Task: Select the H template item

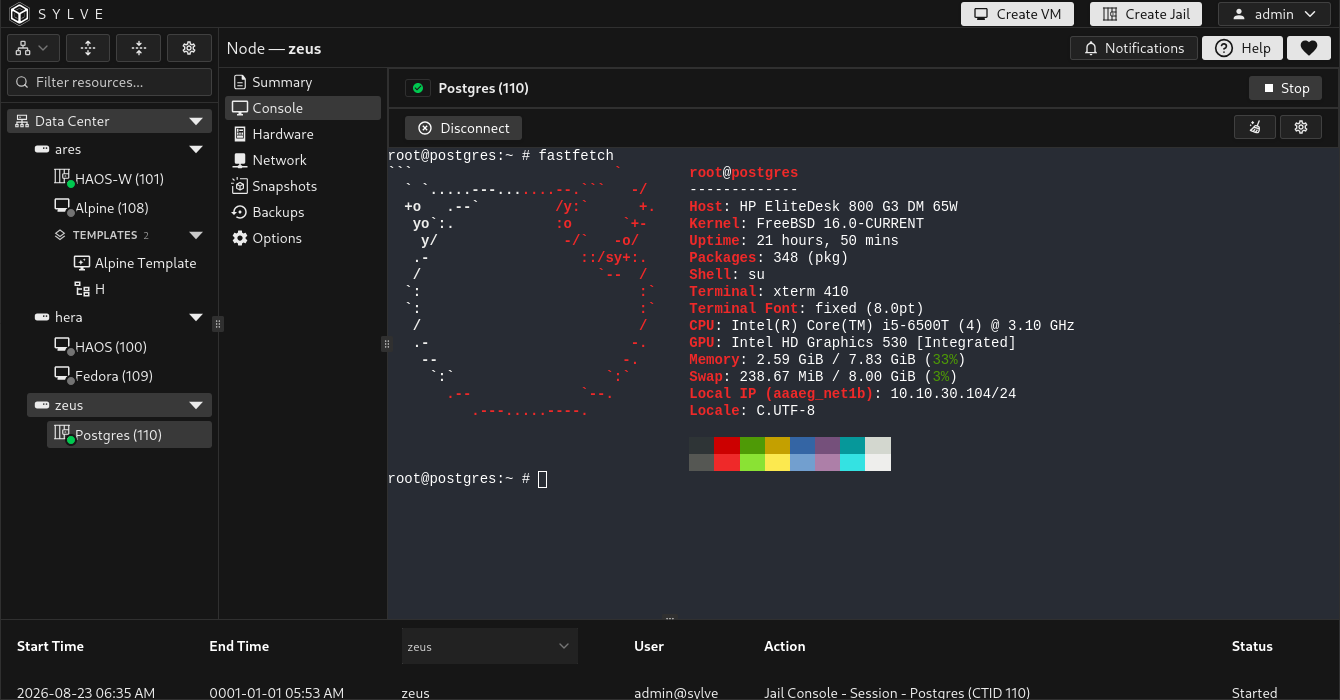Action: click(139, 289)
